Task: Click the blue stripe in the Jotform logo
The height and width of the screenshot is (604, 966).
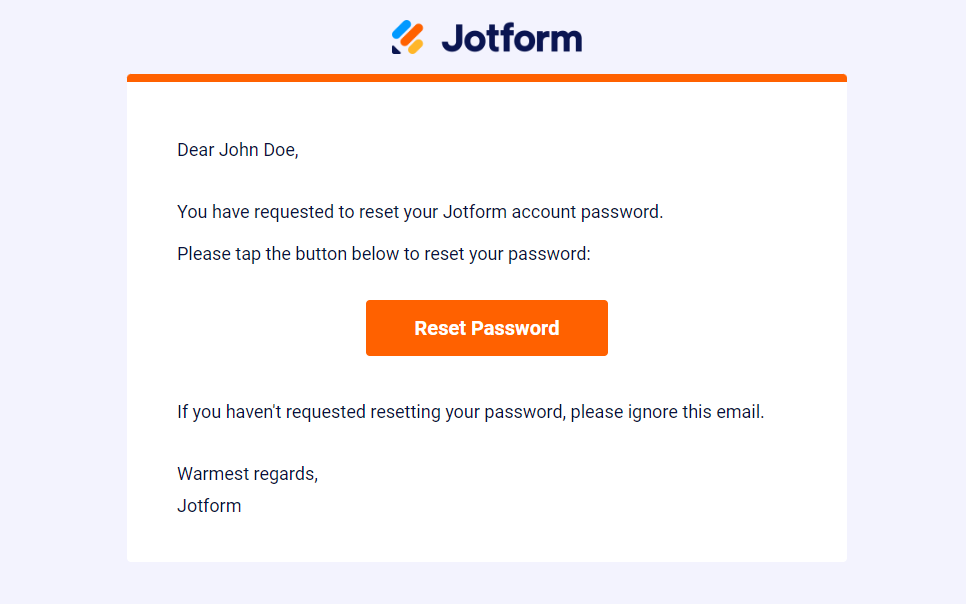Action: (x=401, y=31)
